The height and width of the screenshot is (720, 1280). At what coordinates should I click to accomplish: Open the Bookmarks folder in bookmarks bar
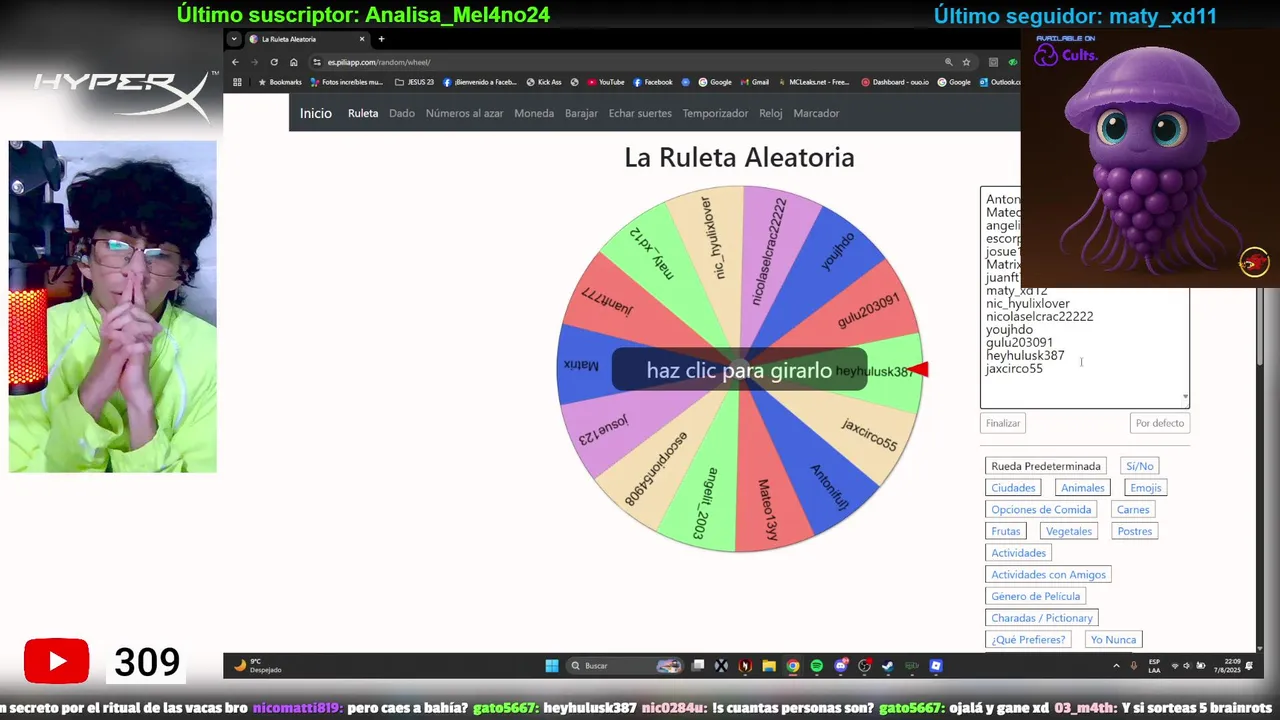coord(279,82)
